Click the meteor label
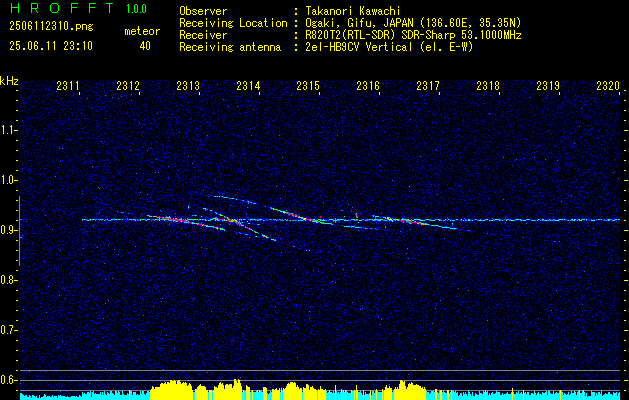This screenshot has height=400, width=629. point(142,31)
